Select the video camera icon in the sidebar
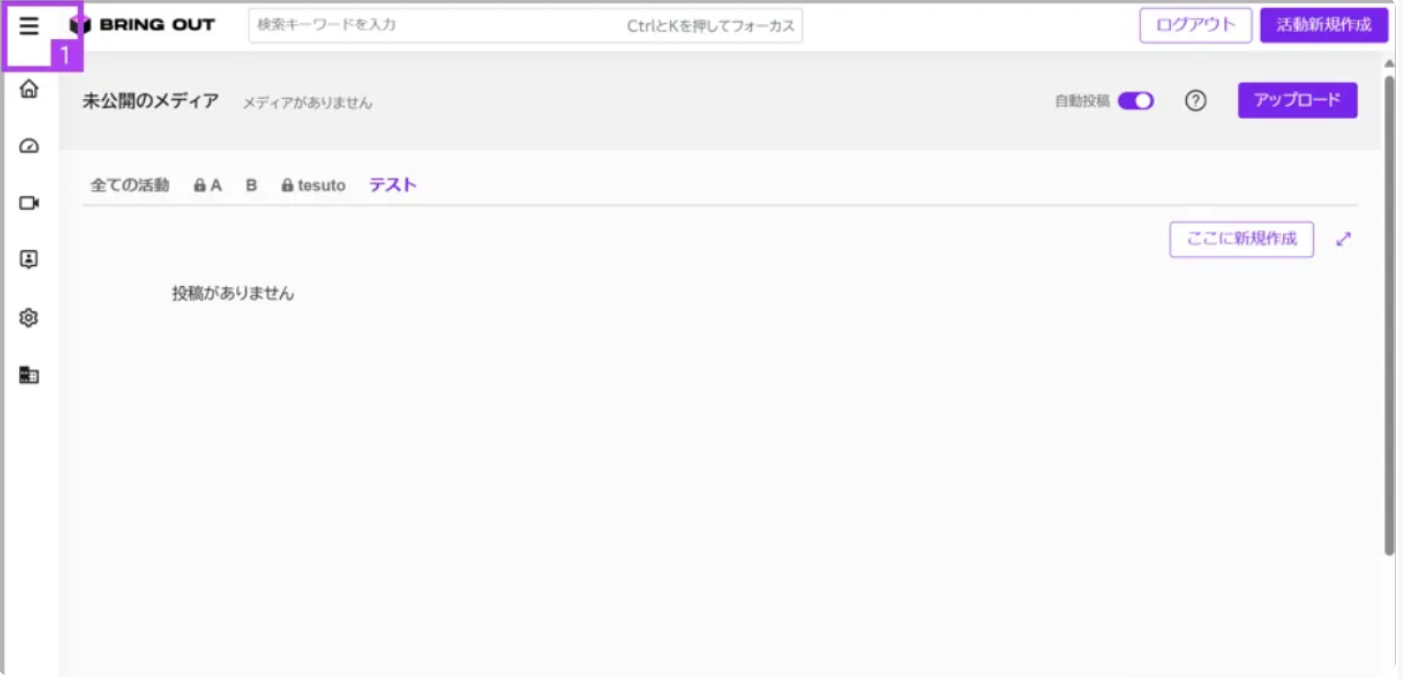Viewport: 1403px width, 680px height. 29,203
